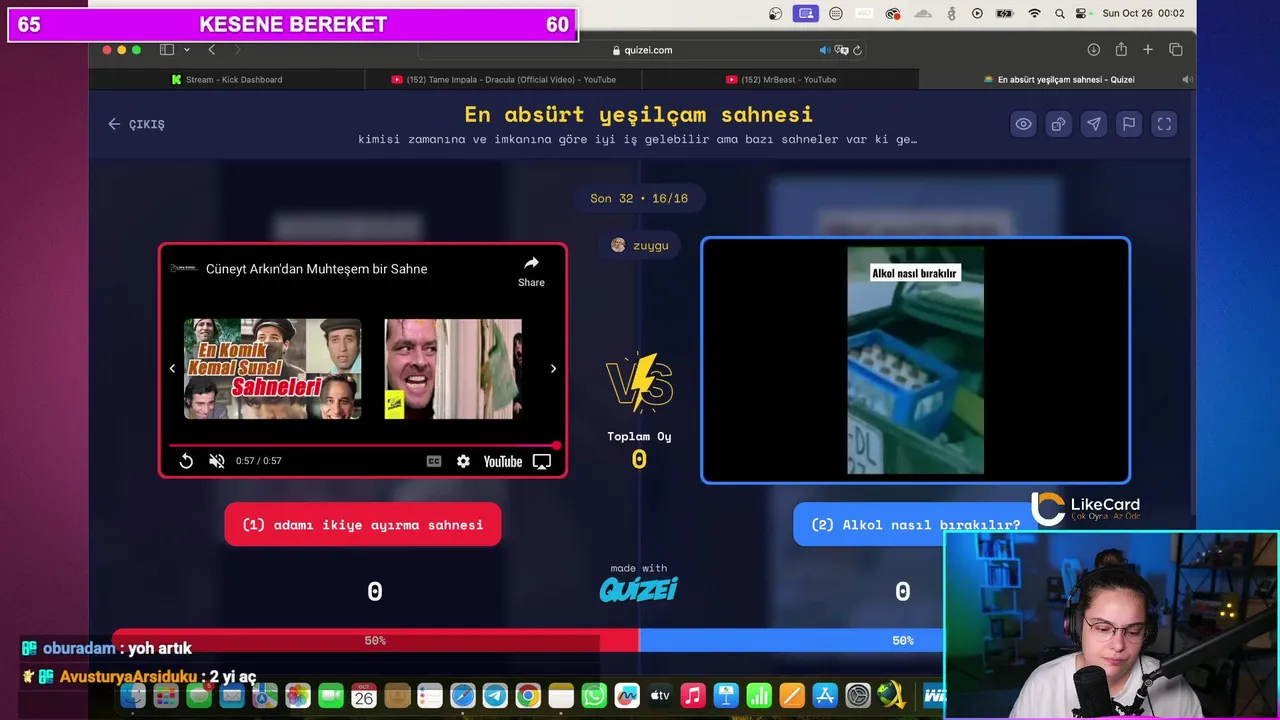
Task: Click the red 50% vote bar
Action: tap(375, 641)
